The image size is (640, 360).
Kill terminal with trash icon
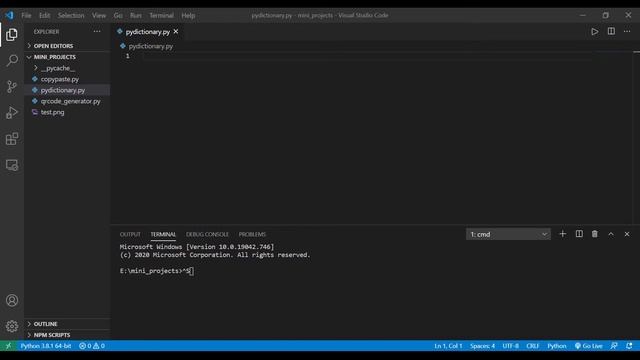click(595, 234)
